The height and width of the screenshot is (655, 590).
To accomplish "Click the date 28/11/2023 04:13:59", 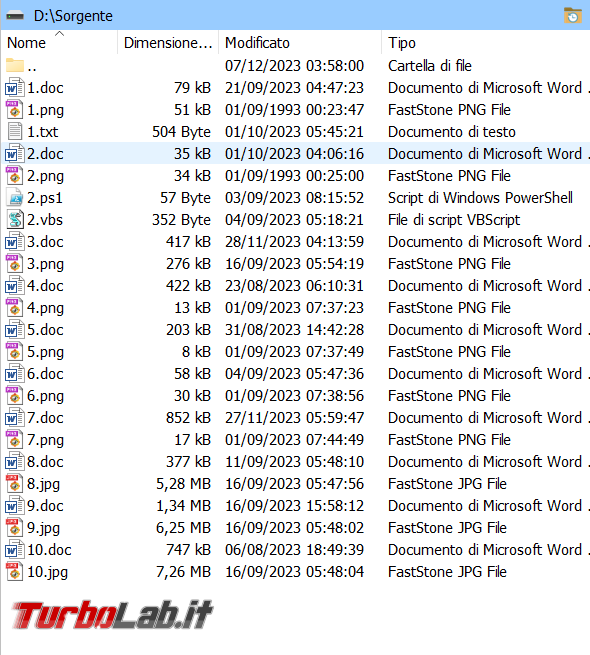I will (x=294, y=242).
